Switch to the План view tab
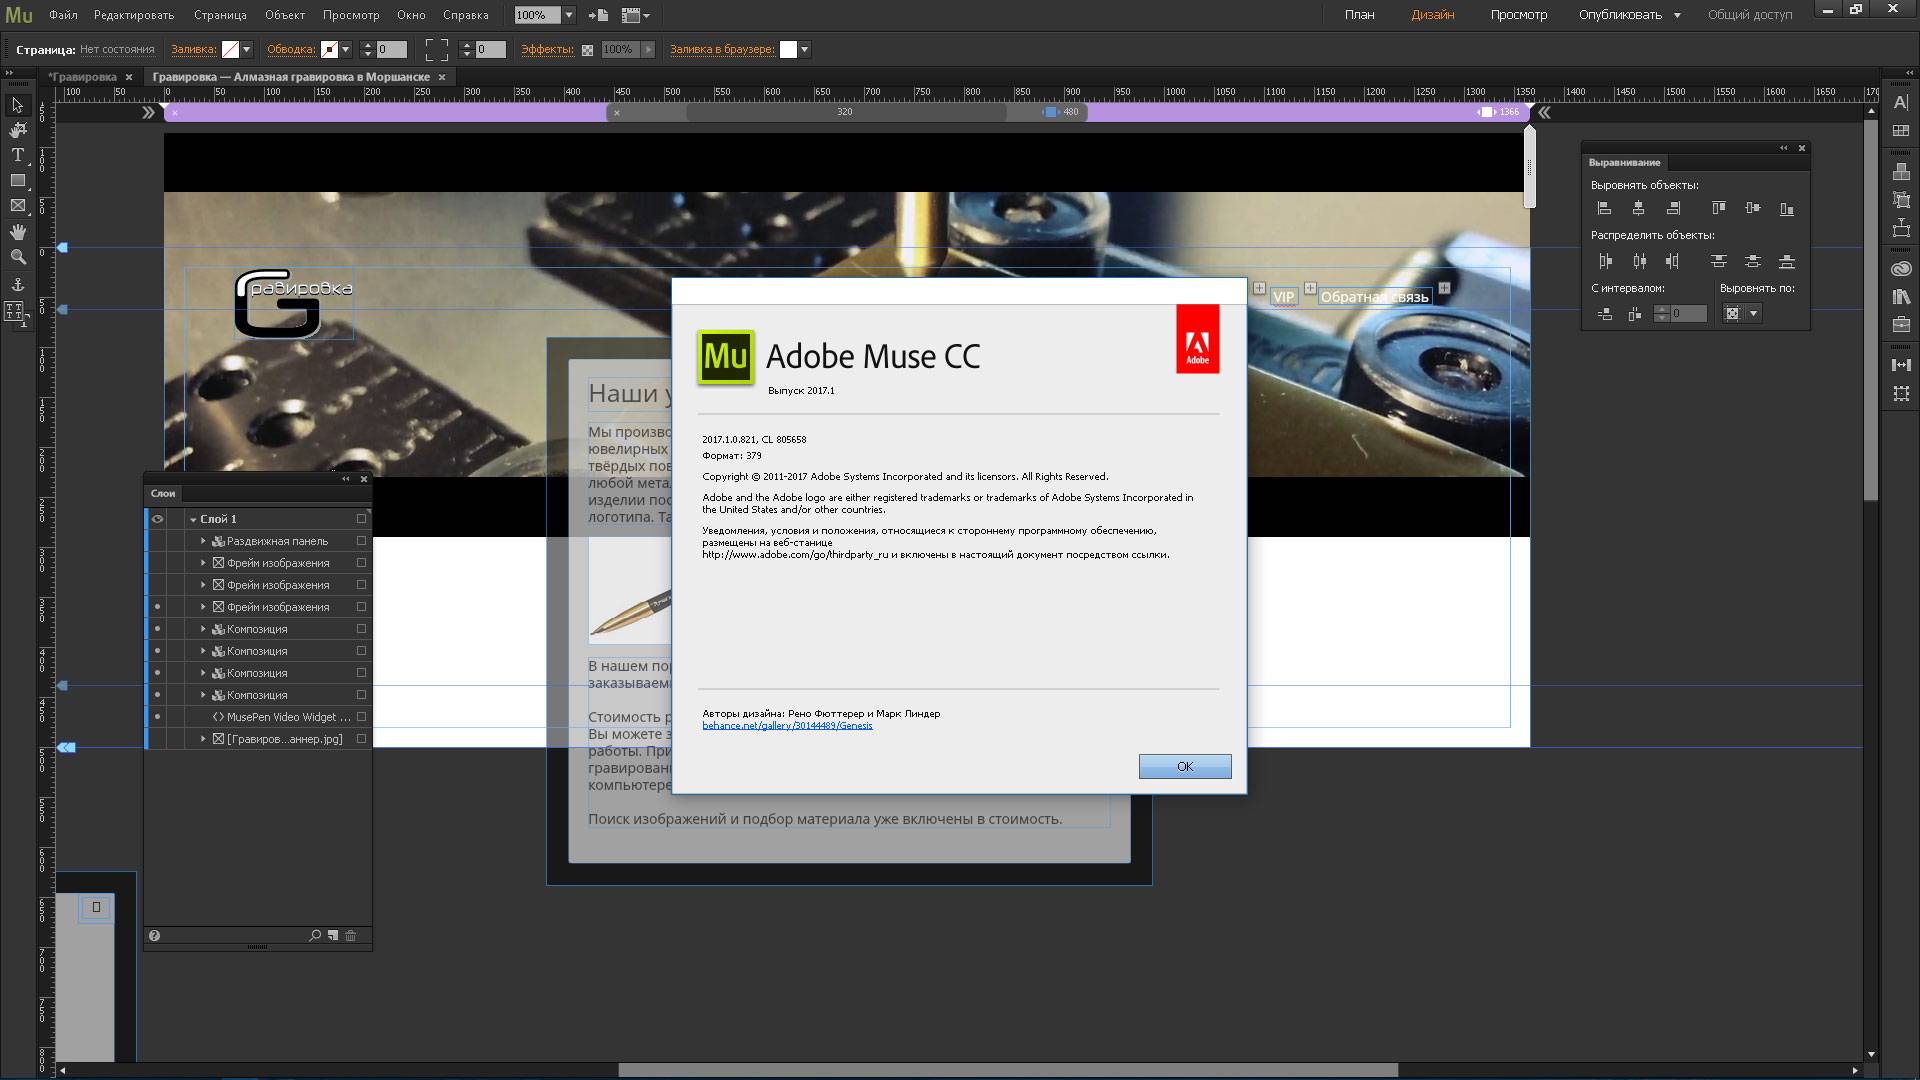 pos(1359,15)
